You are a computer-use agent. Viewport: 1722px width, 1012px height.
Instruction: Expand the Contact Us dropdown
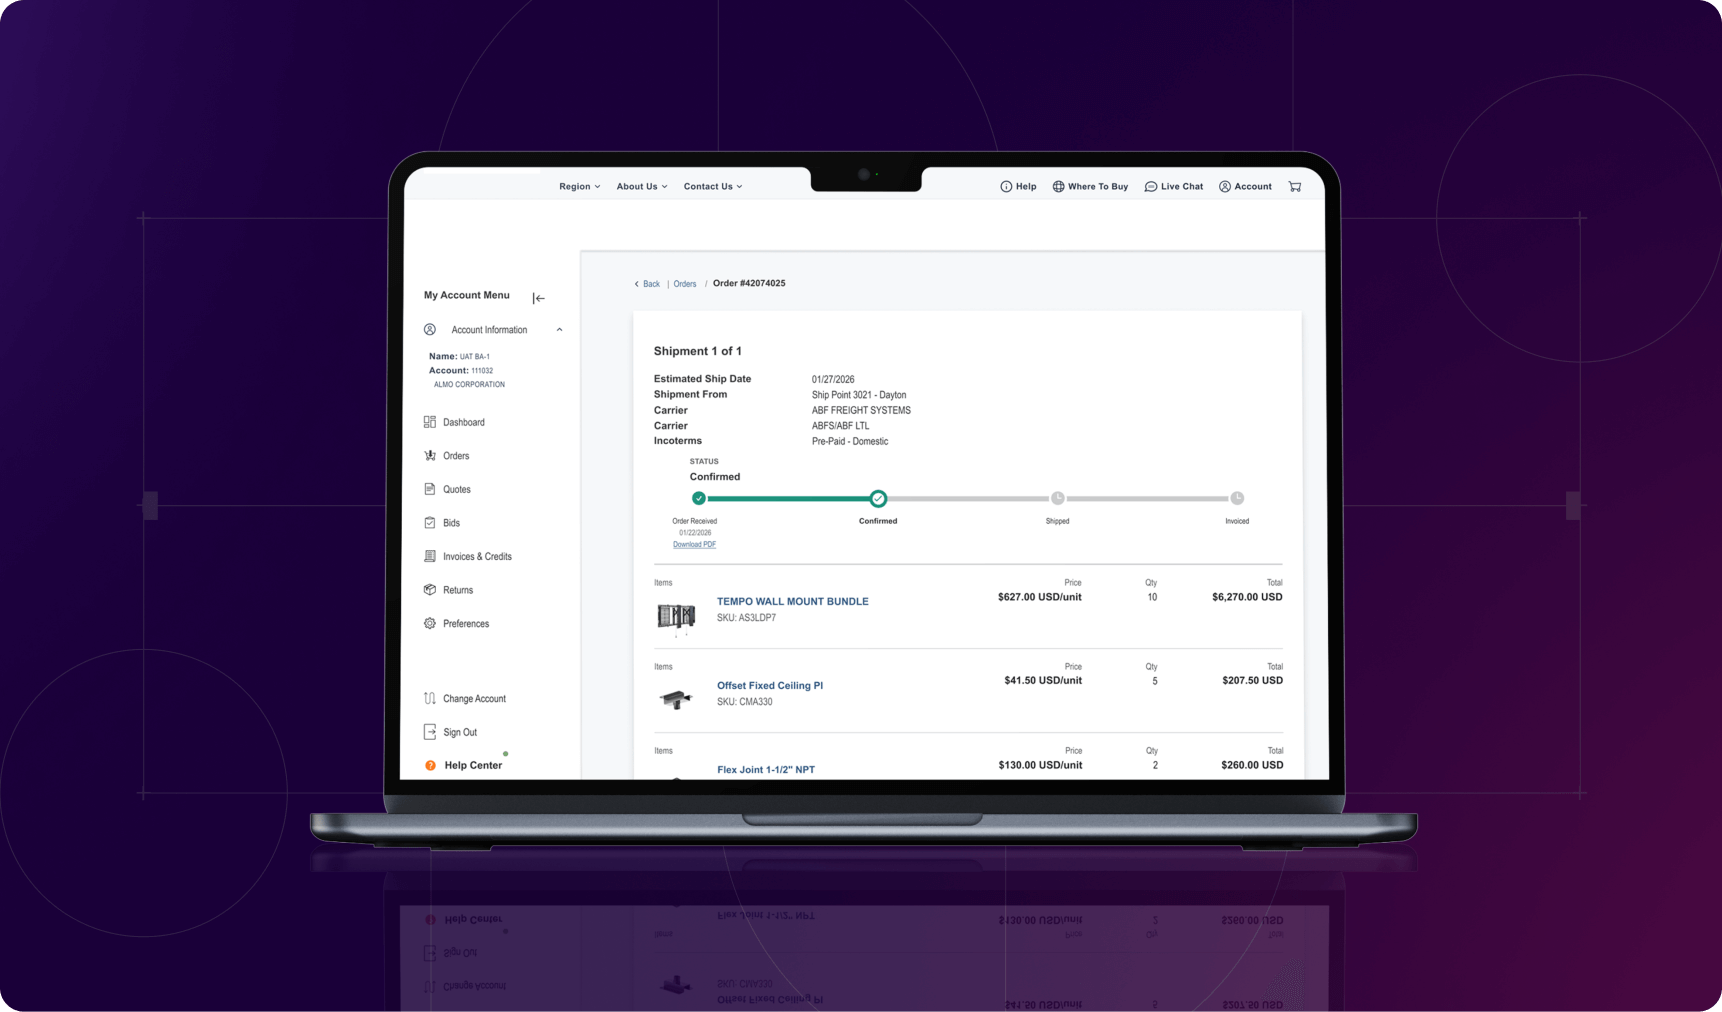[712, 187]
